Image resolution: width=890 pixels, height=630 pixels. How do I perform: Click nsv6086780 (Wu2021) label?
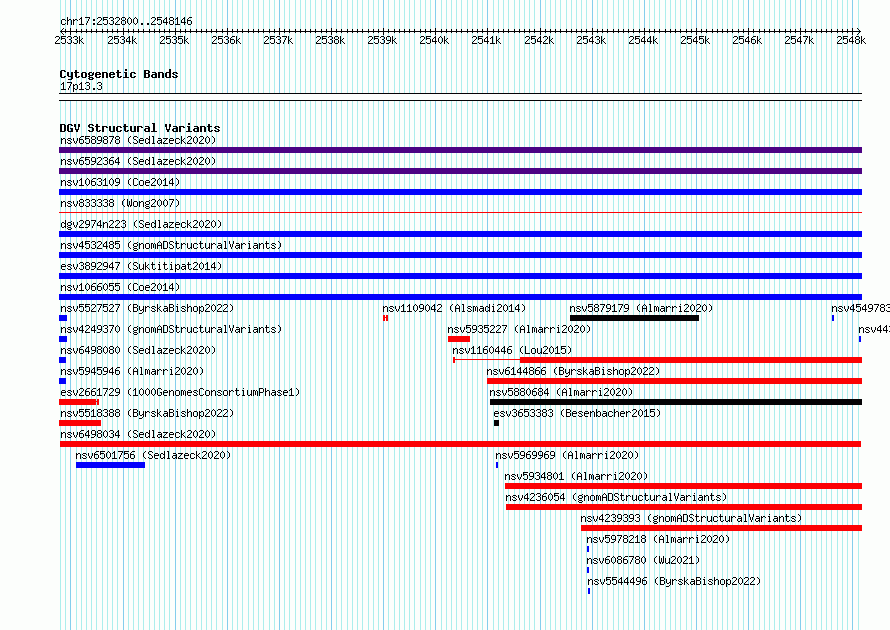[x=643, y=560]
